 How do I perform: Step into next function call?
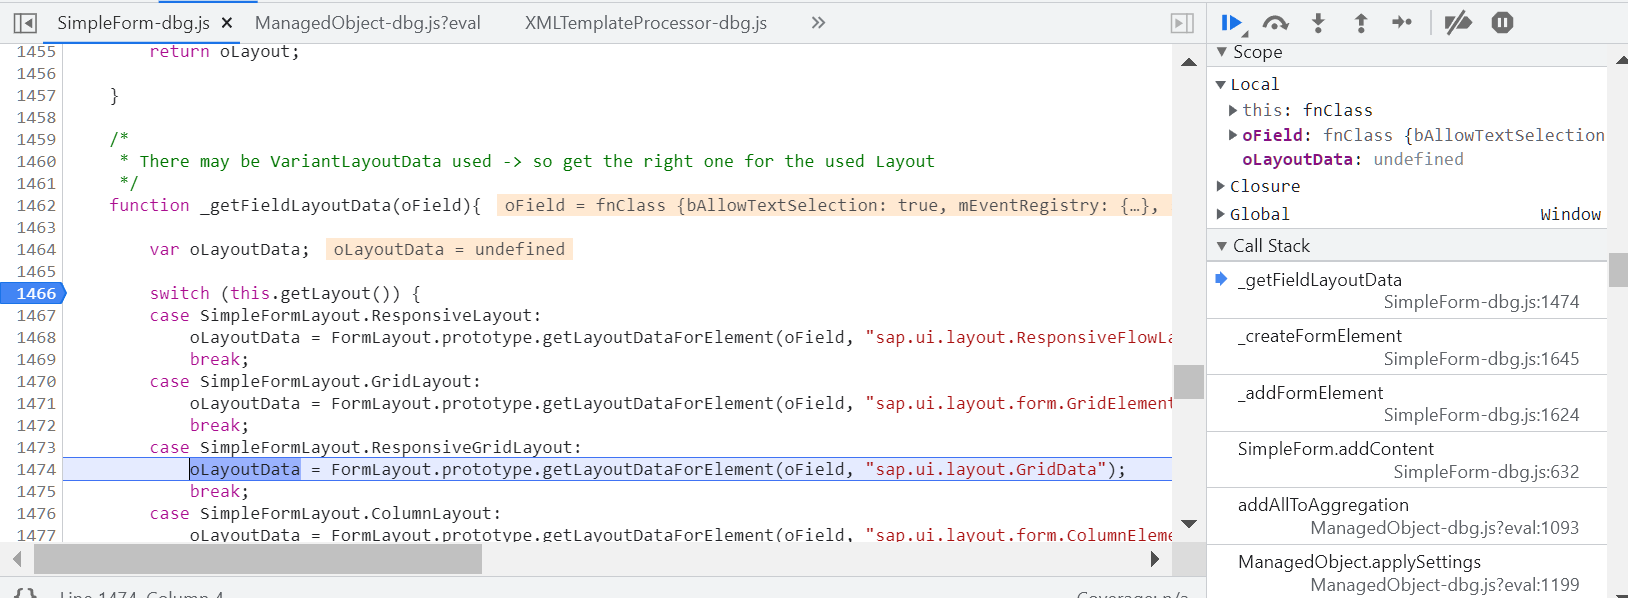[1318, 23]
